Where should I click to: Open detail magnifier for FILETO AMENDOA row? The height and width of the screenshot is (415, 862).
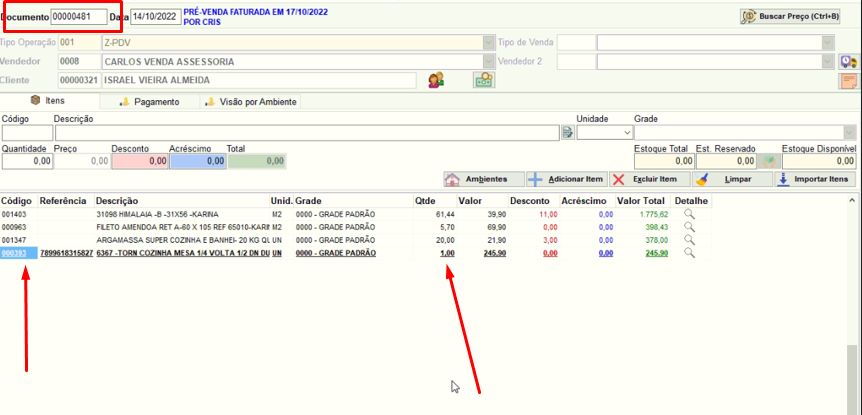click(x=689, y=227)
